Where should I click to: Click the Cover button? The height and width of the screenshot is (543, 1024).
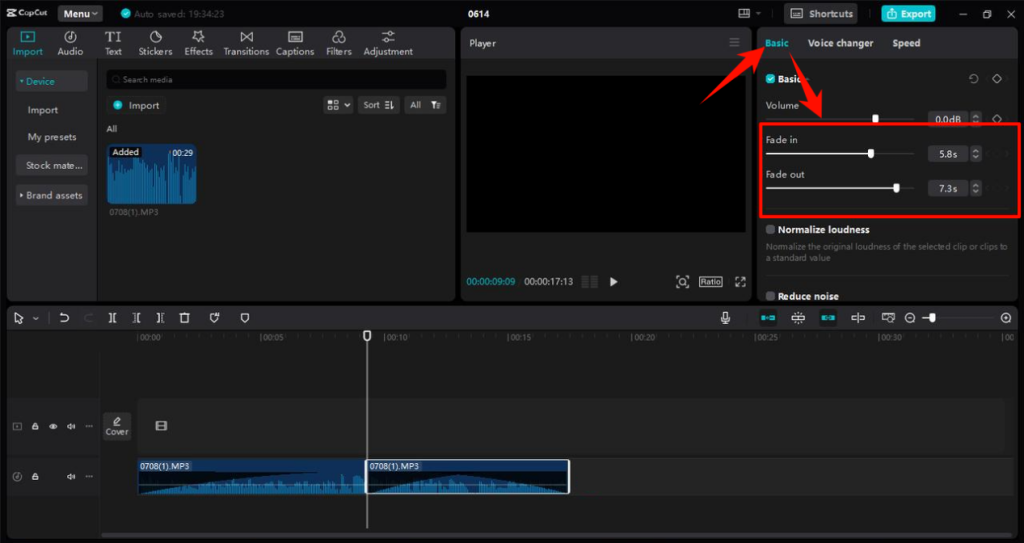click(117, 425)
